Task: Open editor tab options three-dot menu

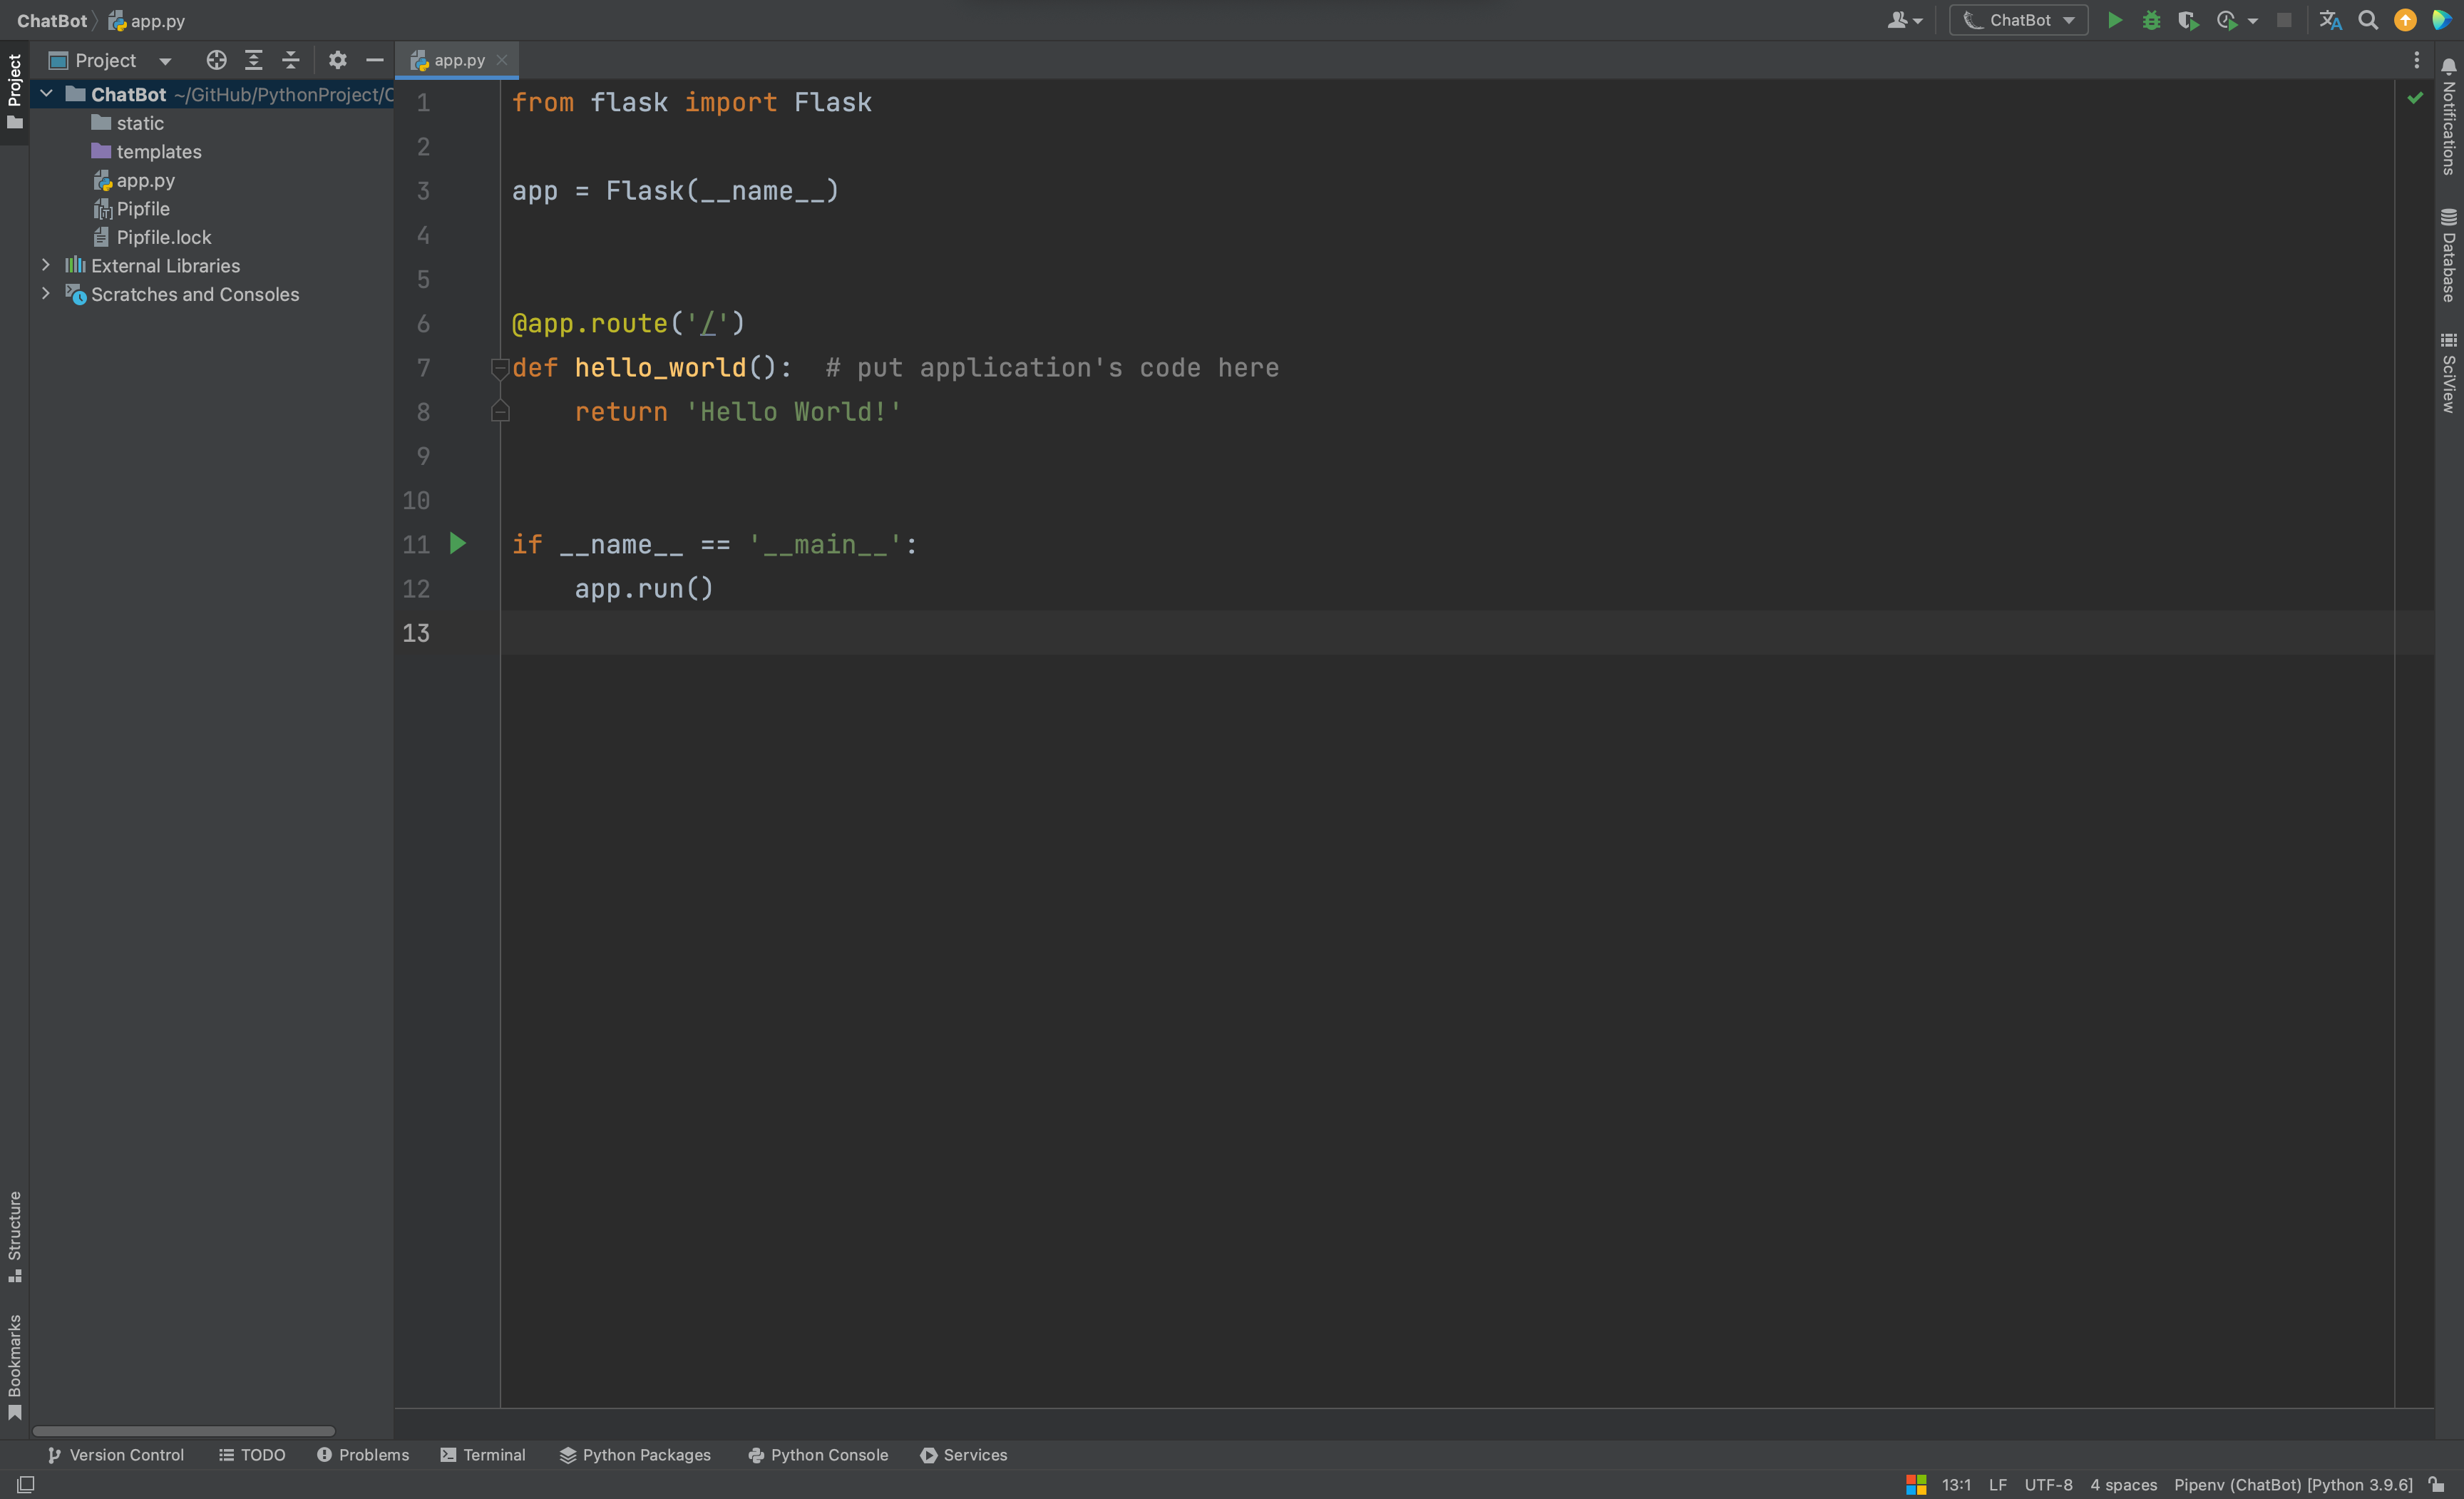Action: point(2417,60)
